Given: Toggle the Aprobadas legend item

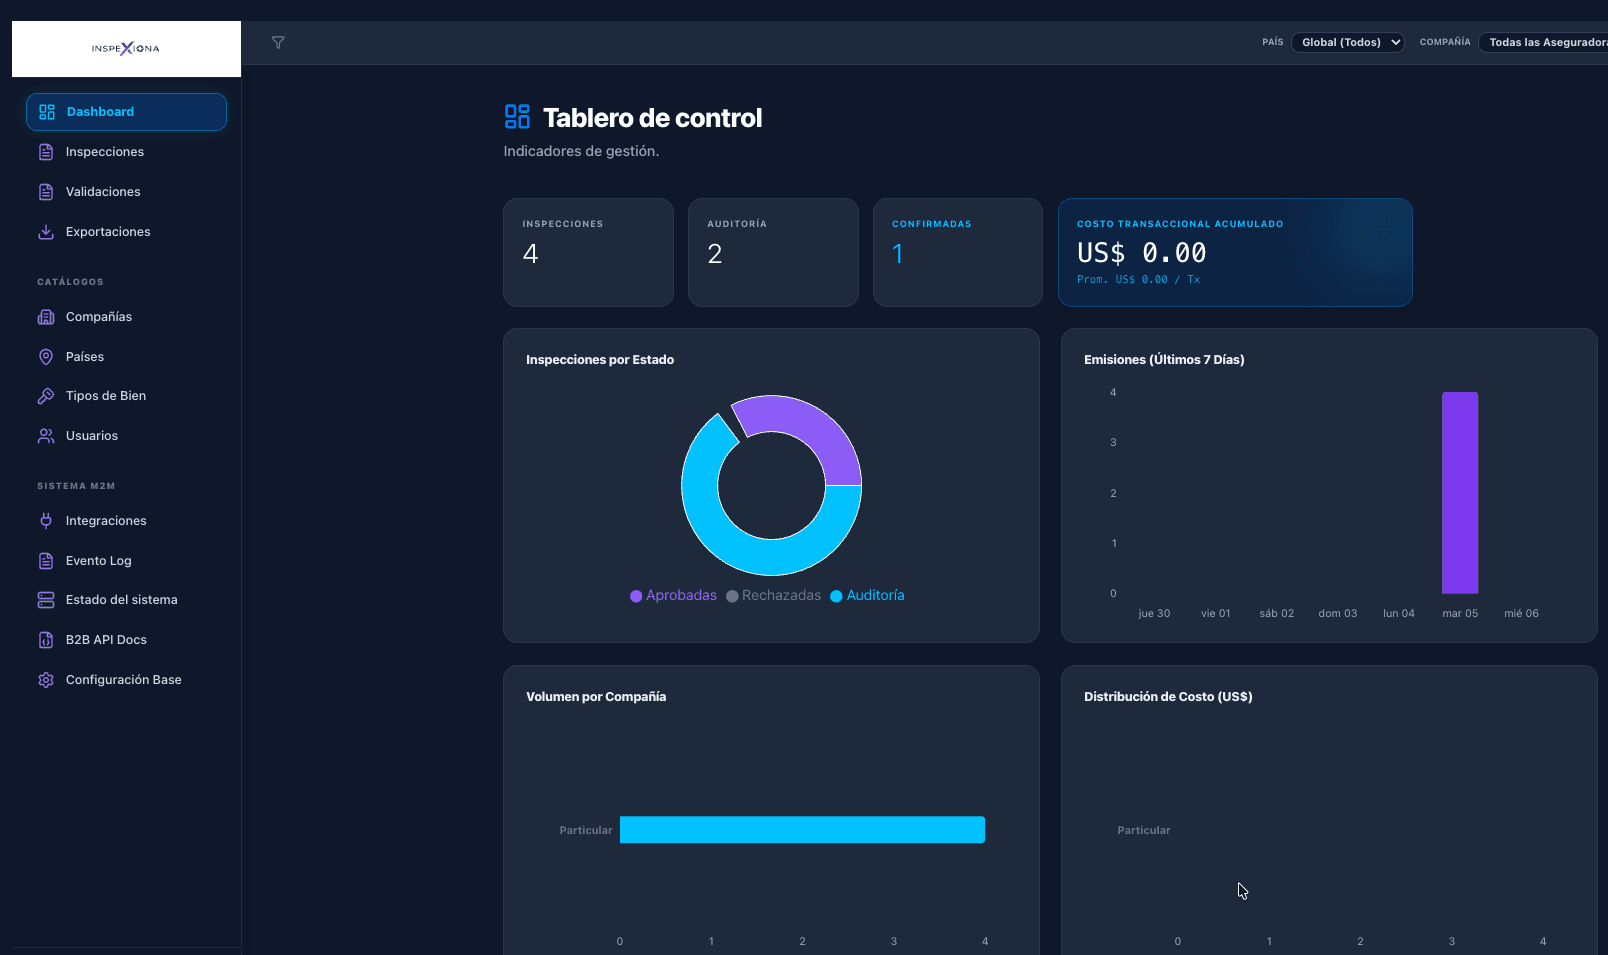Looking at the screenshot, I should coord(673,595).
